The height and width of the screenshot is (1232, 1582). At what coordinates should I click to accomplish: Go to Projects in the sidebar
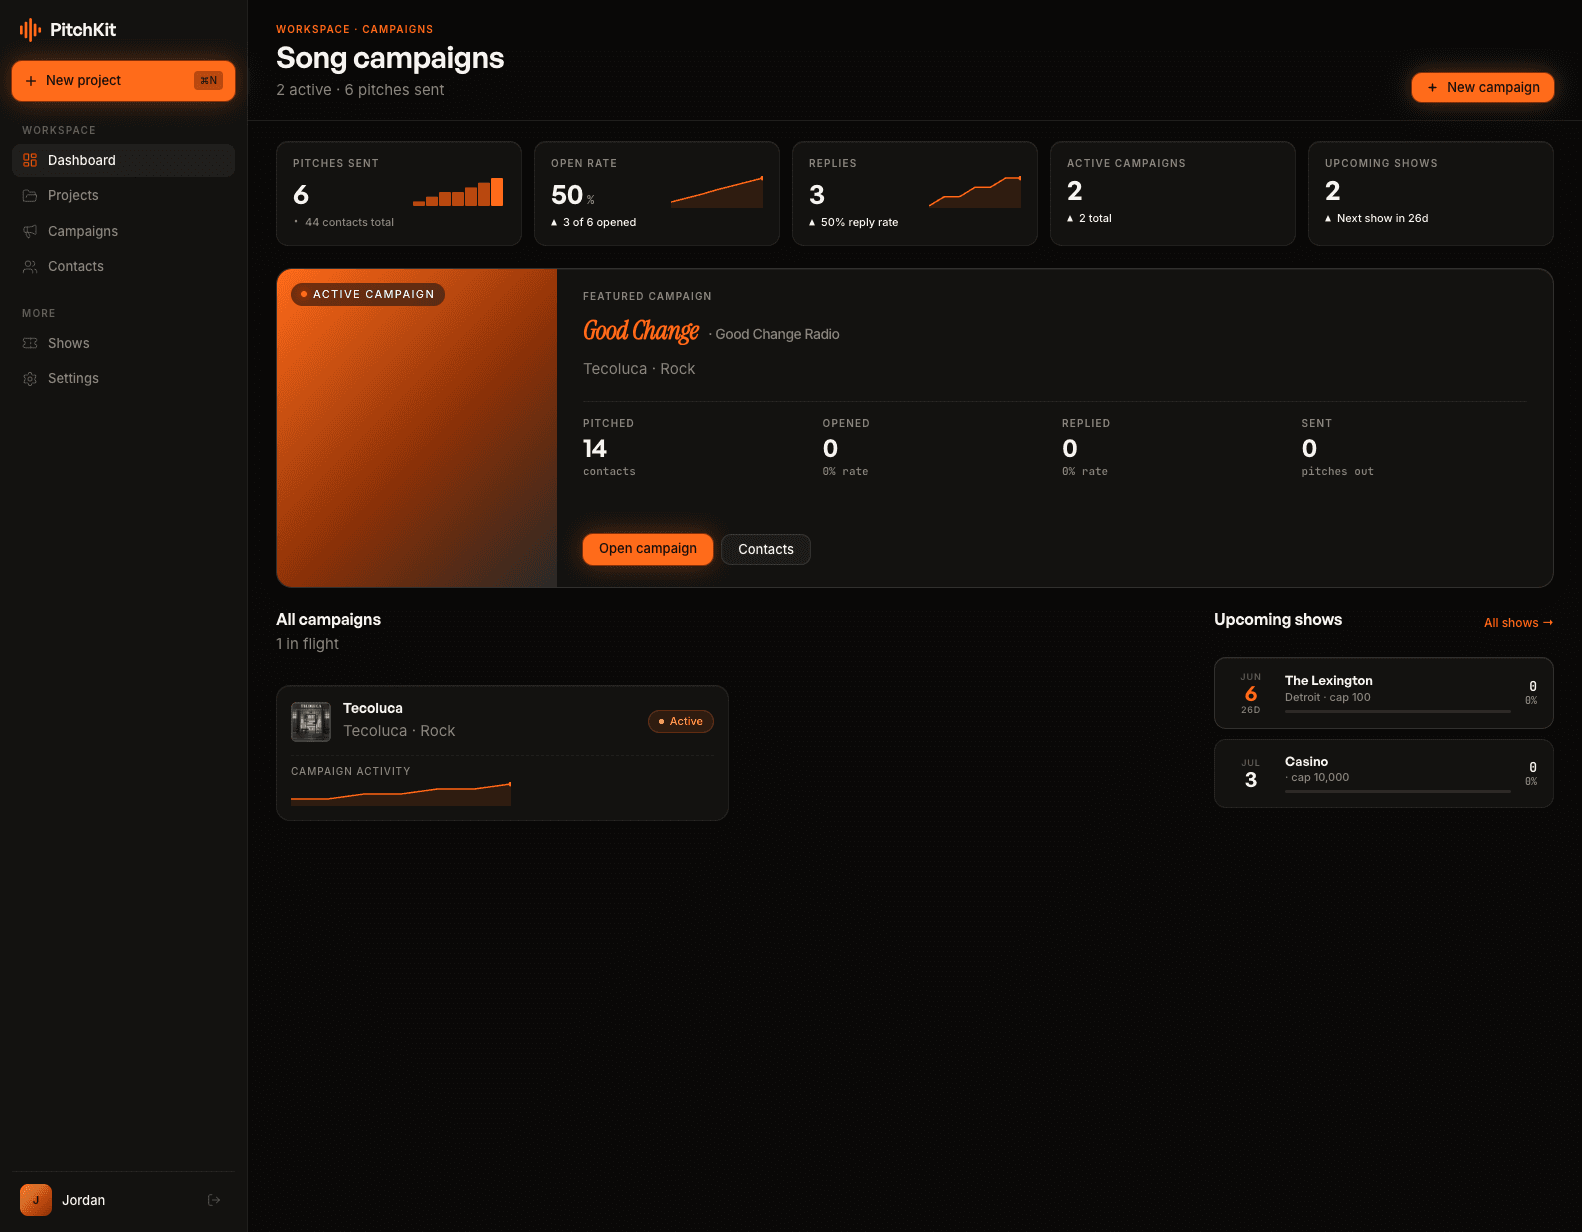tap(123, 195)
